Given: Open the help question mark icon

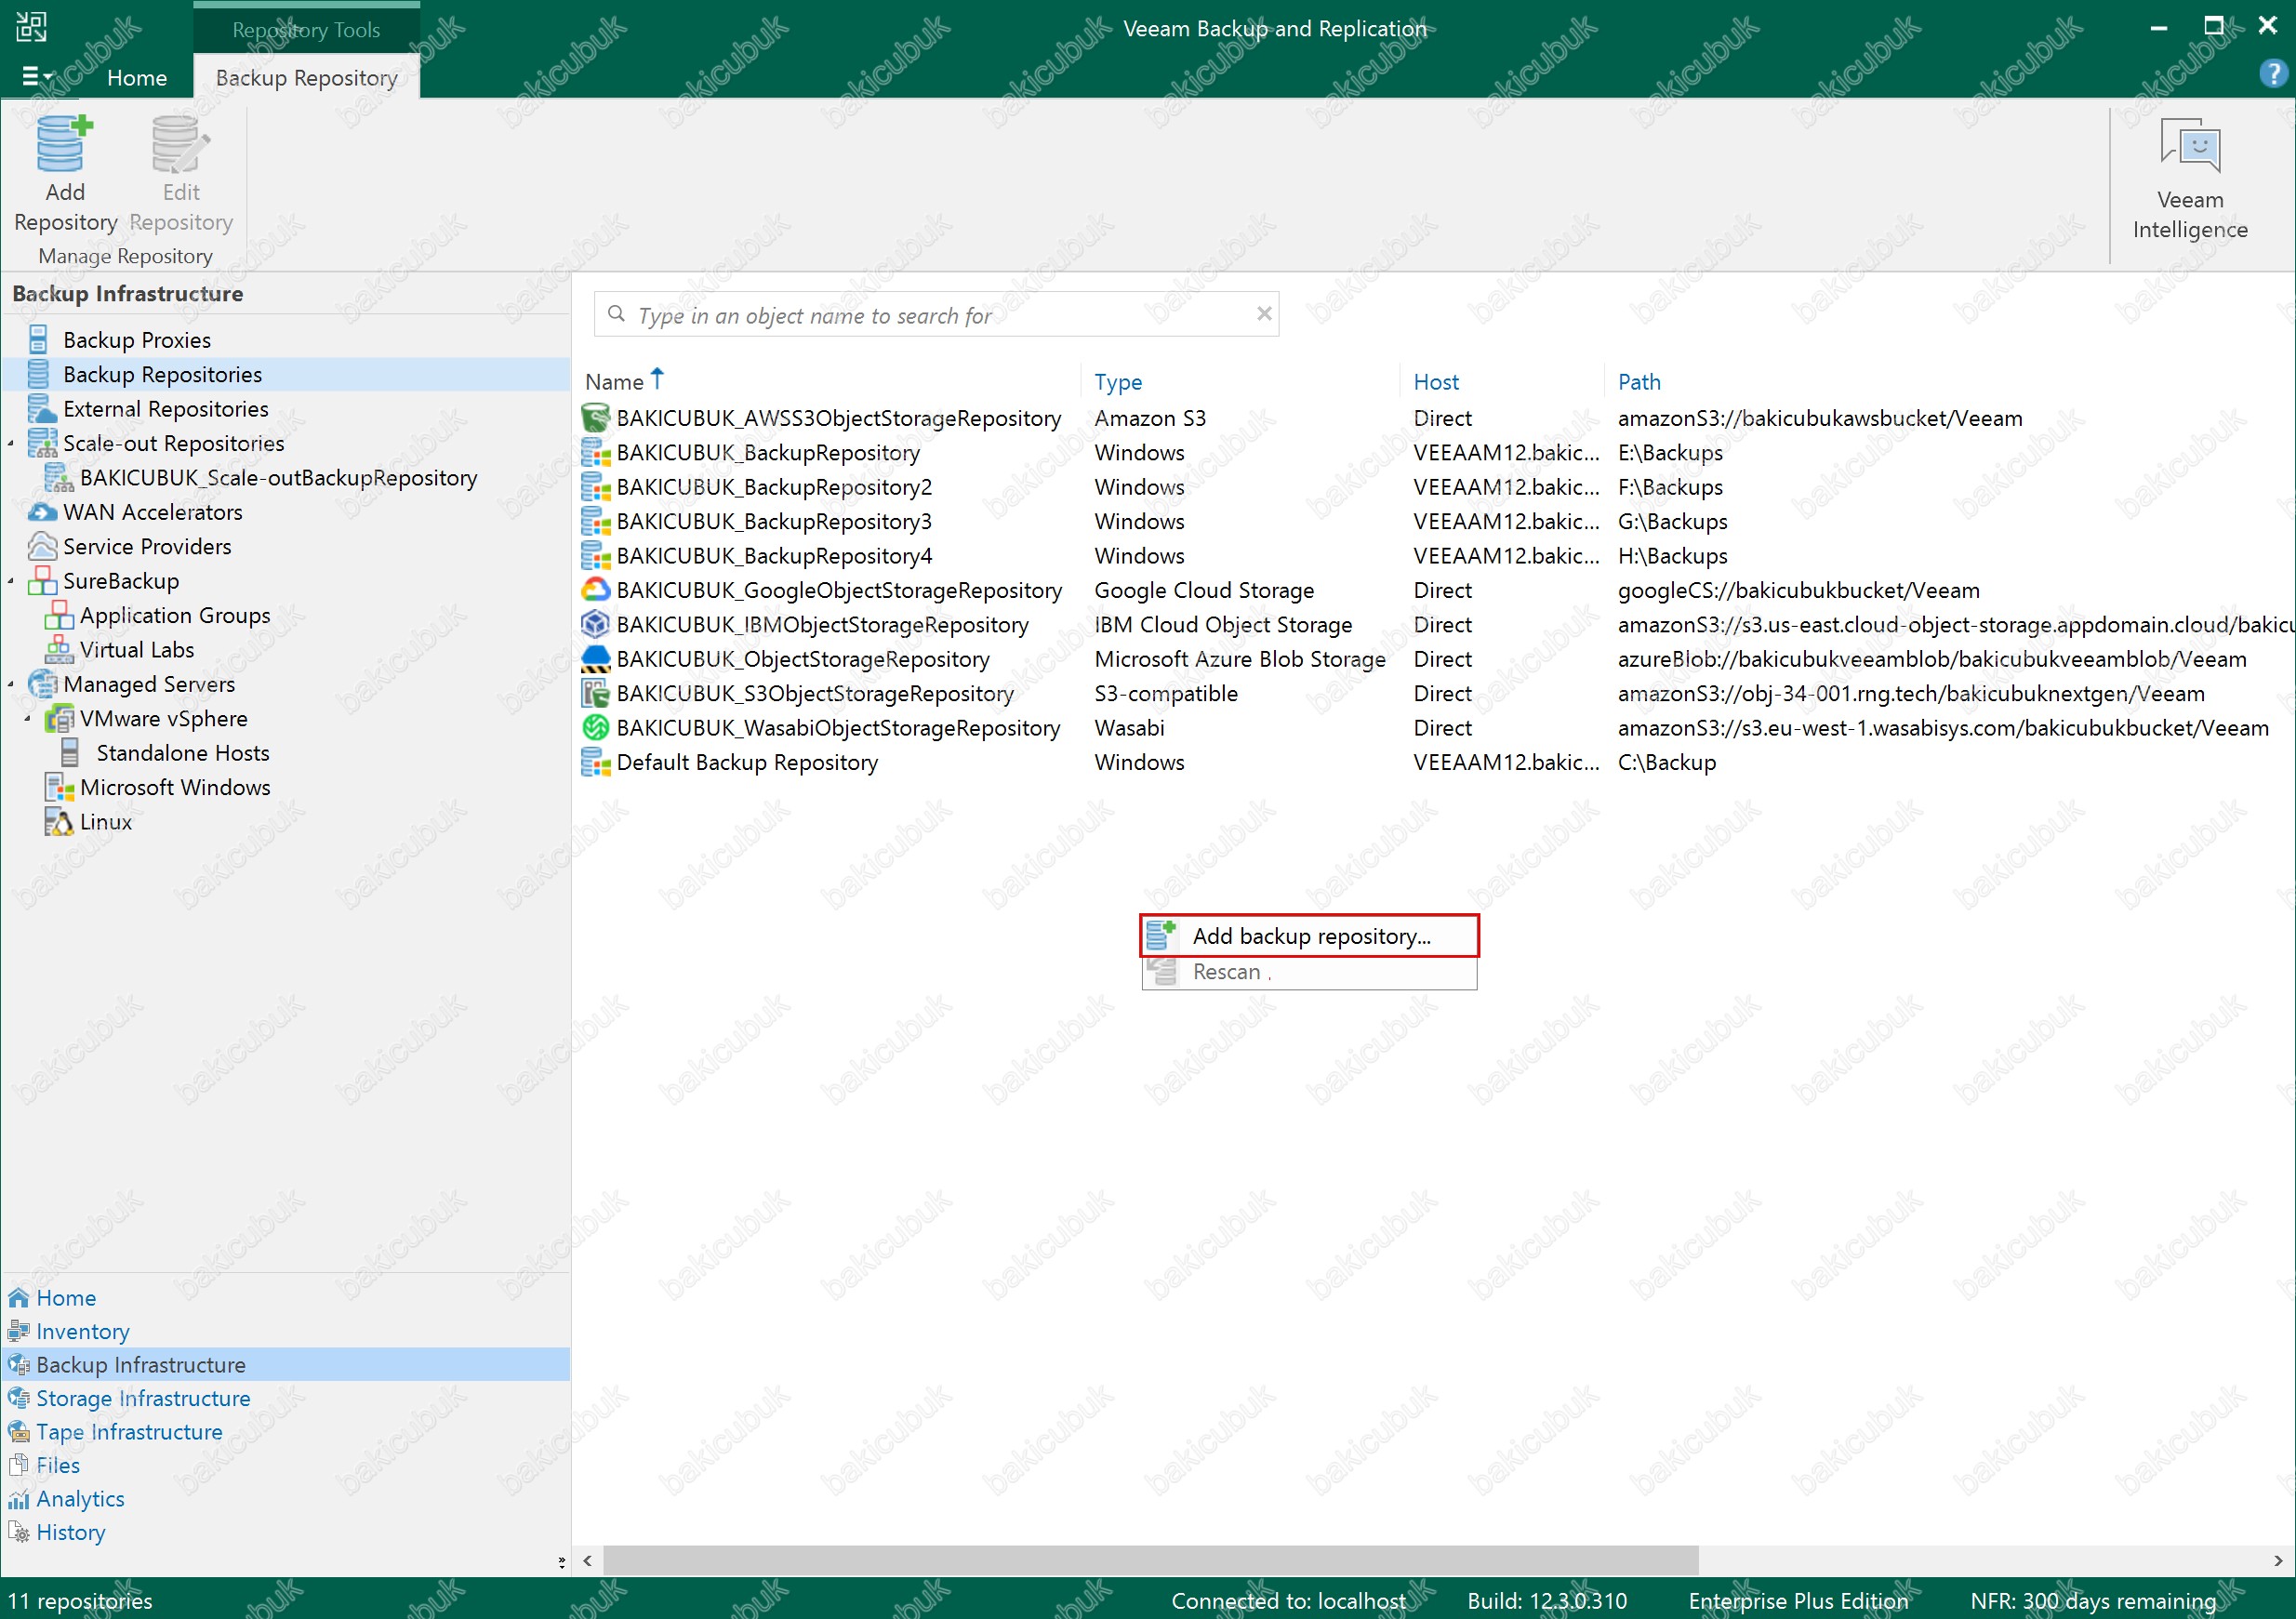Looking at the screenshot, I should (x=2273, y=73).
